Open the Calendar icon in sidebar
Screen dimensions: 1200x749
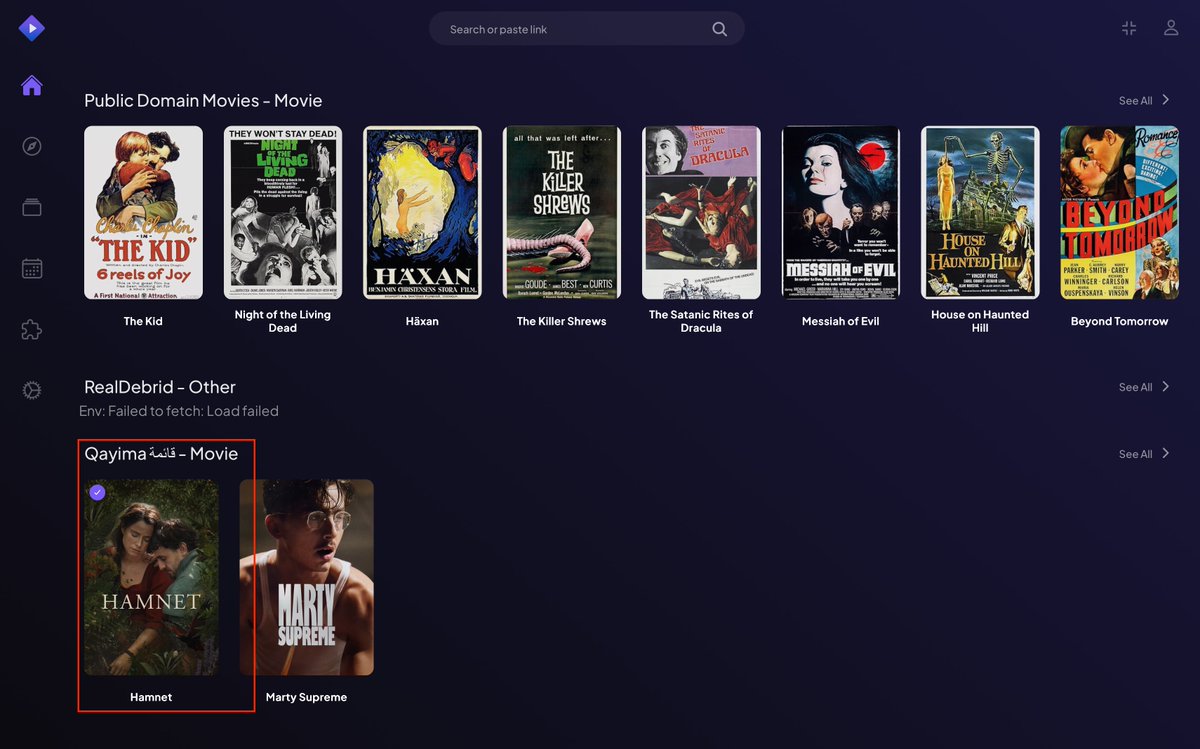click(32, 269)
